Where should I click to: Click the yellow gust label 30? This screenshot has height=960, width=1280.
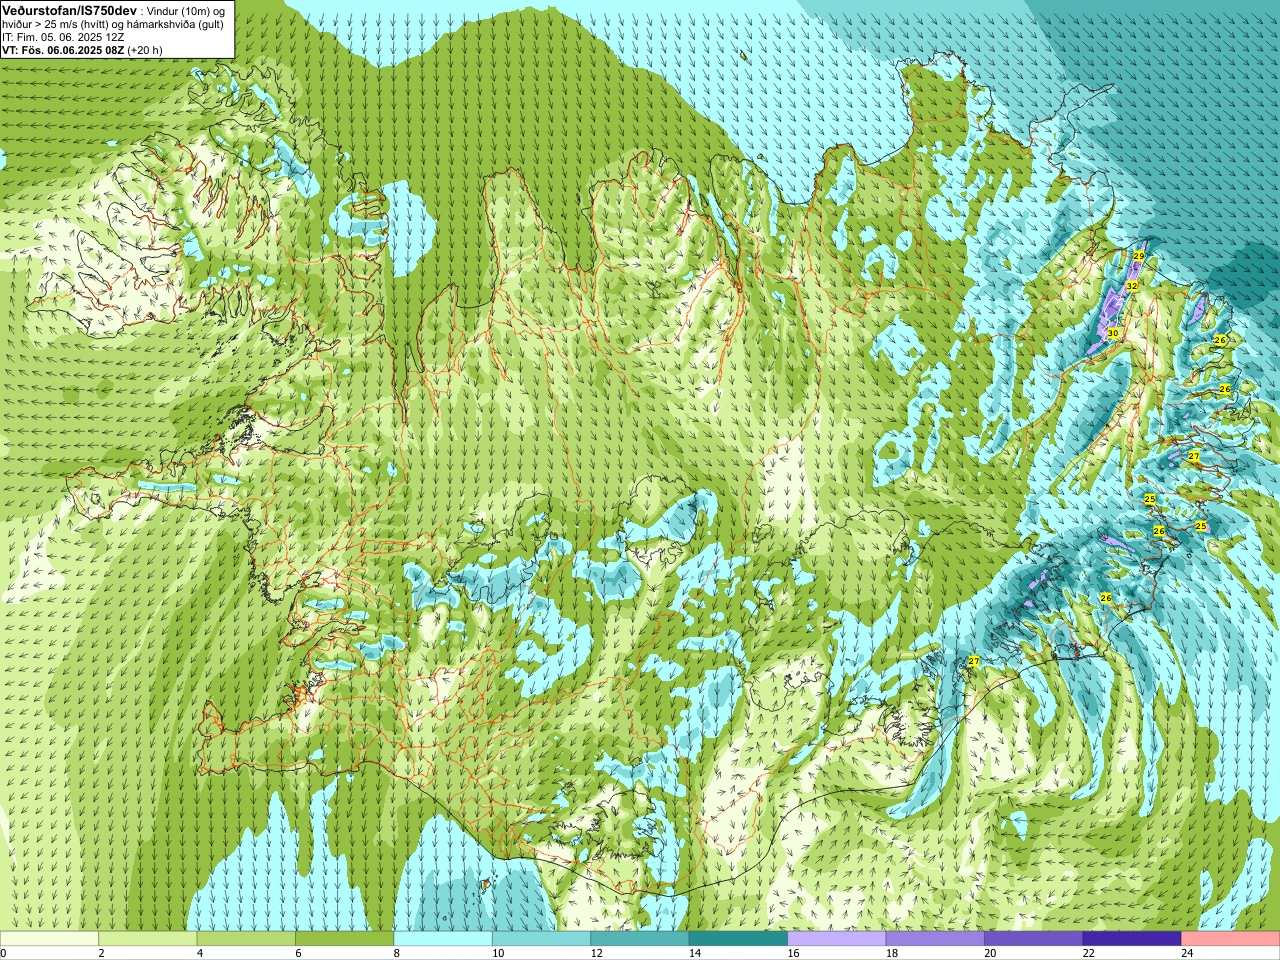click(1113, 332)
